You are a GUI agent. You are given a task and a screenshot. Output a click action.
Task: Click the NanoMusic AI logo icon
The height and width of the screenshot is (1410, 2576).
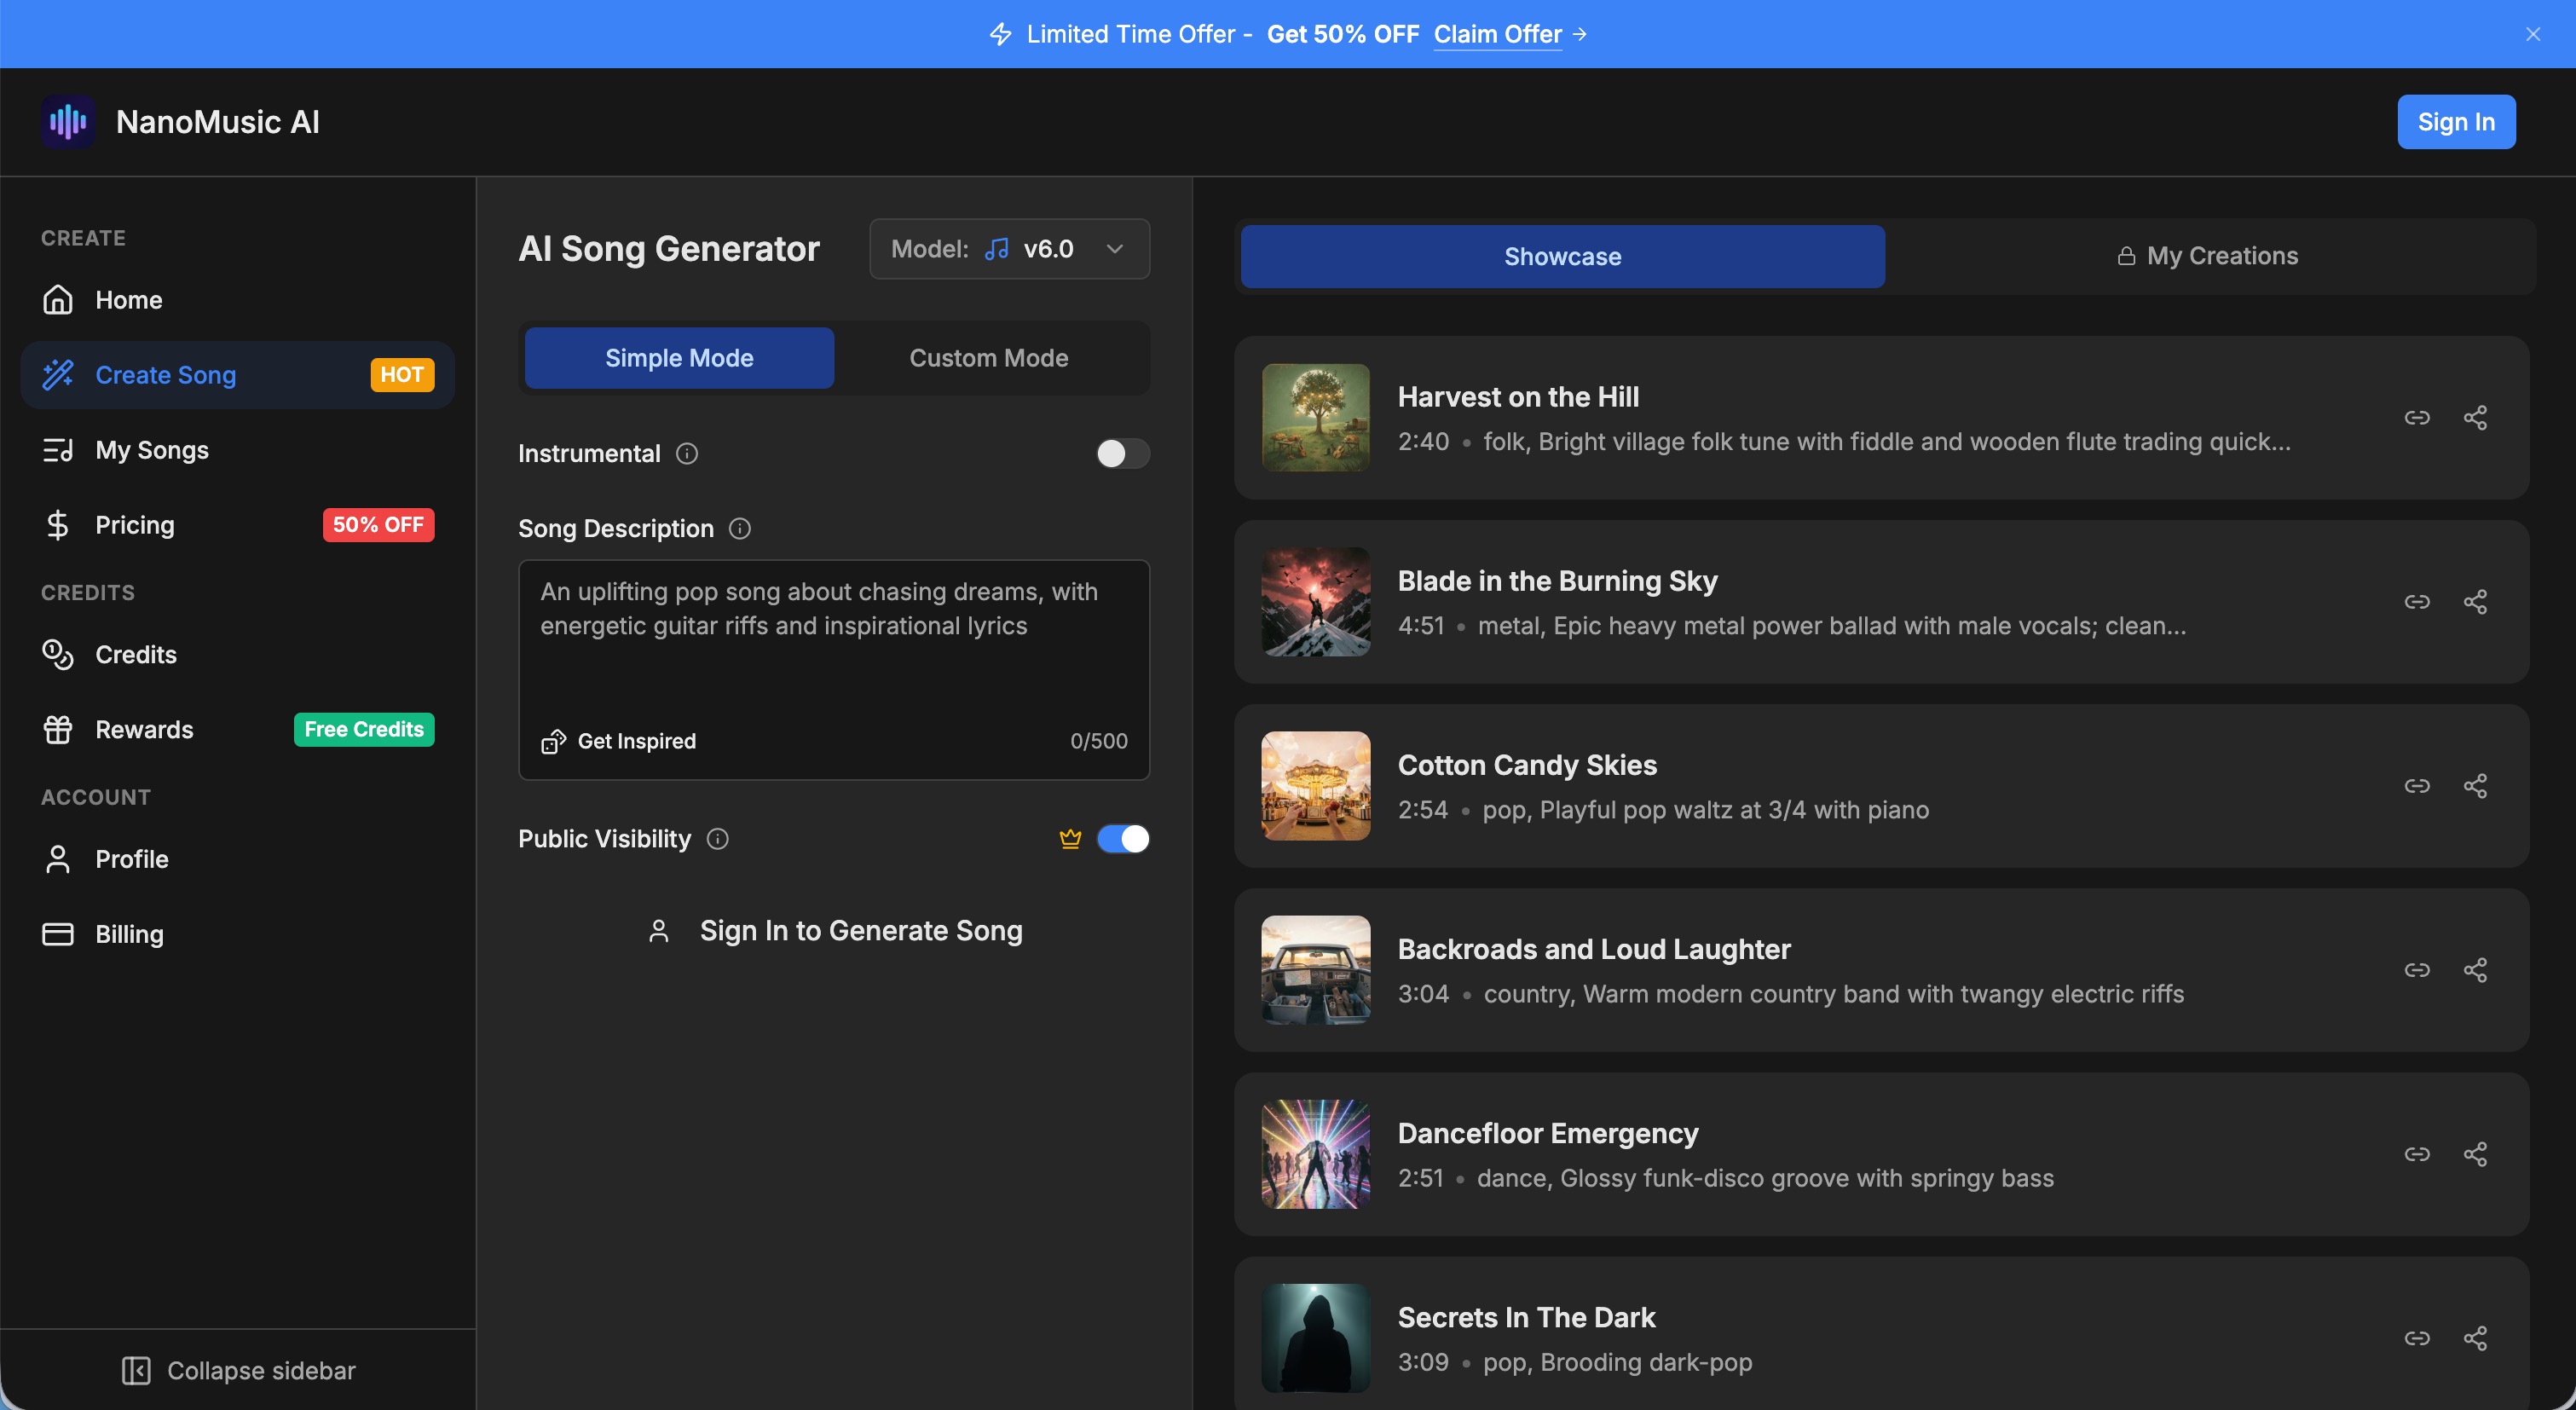click(68, 122)
